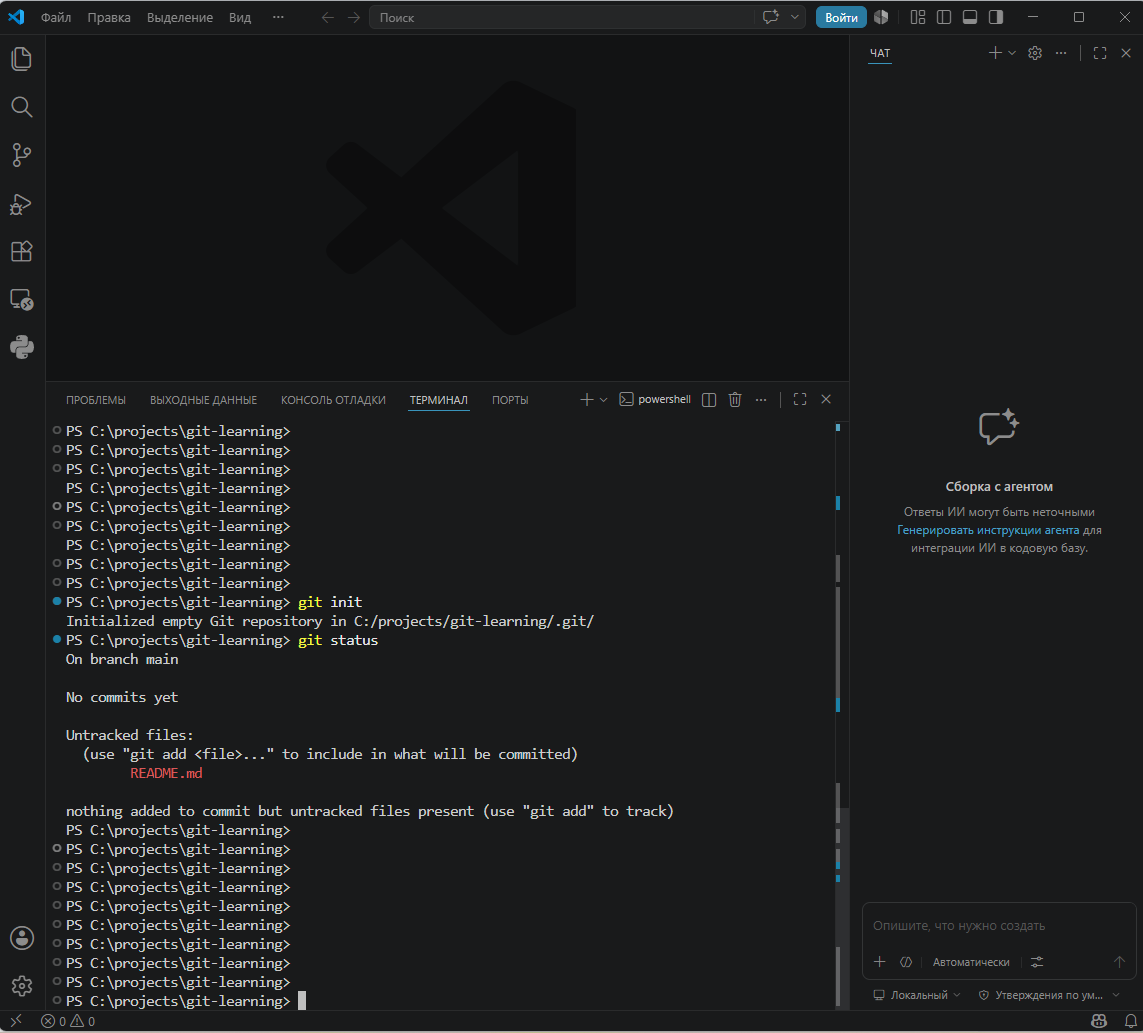Open the Source Control view
Screen dimensions: 1143x1033
(22, 155)
